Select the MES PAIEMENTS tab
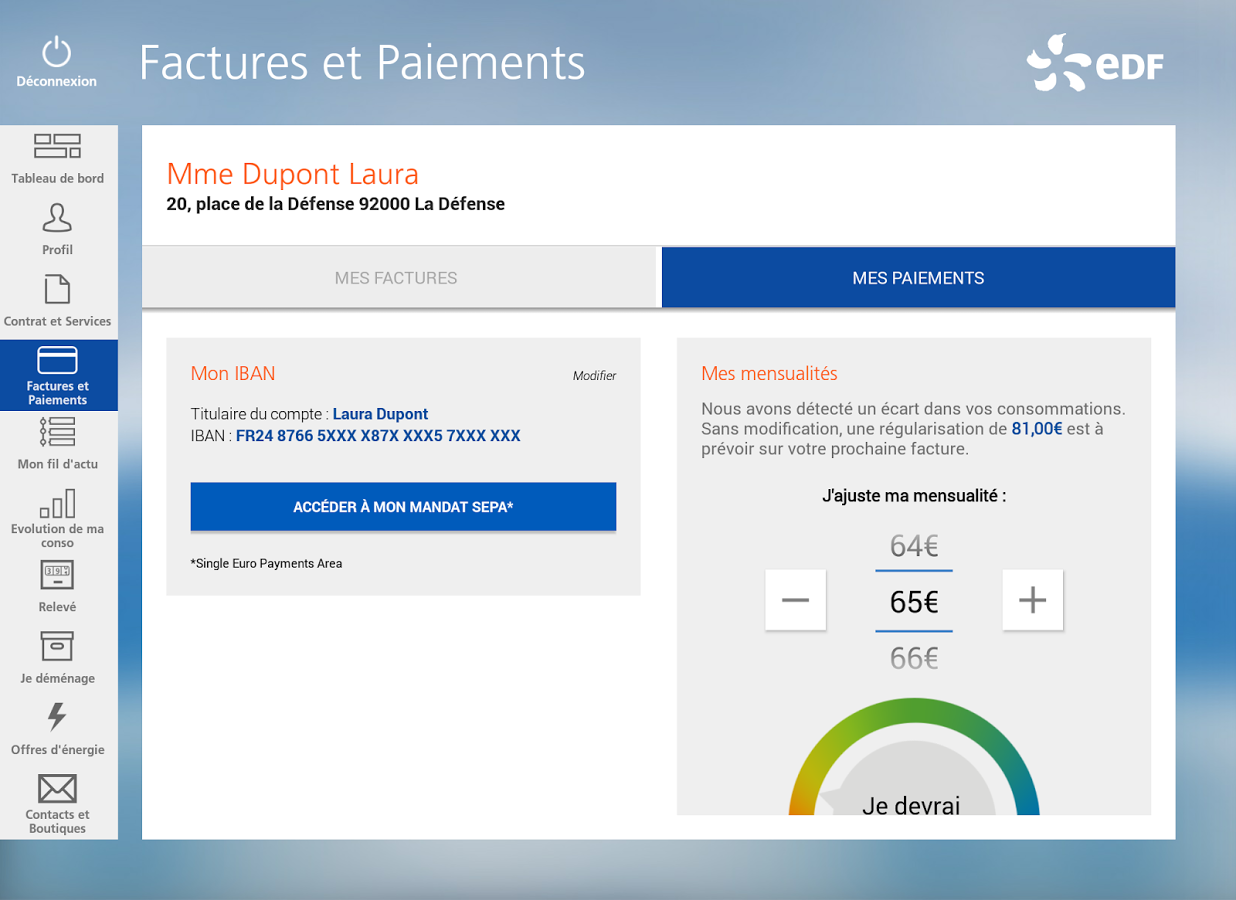The image size is (1236, 900). [918, 277]
